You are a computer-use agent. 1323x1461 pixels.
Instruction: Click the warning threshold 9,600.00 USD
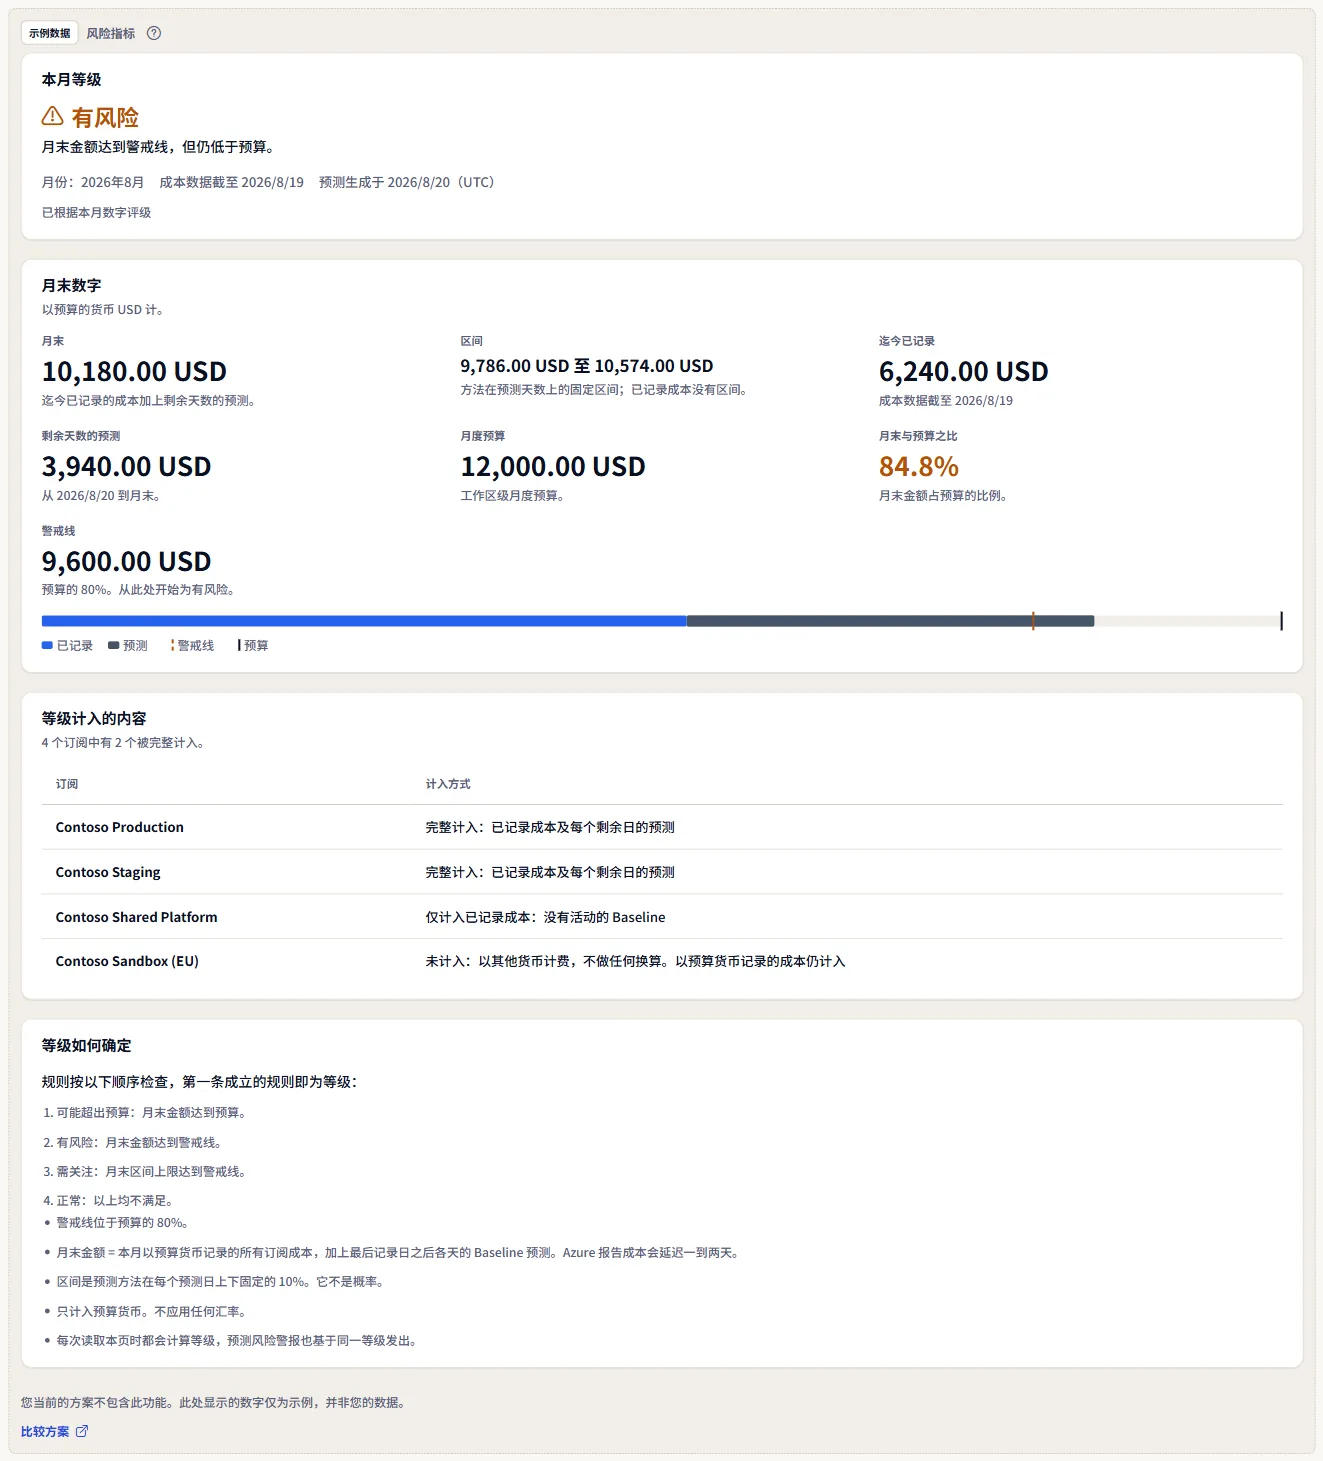click(x=127, y=562)
